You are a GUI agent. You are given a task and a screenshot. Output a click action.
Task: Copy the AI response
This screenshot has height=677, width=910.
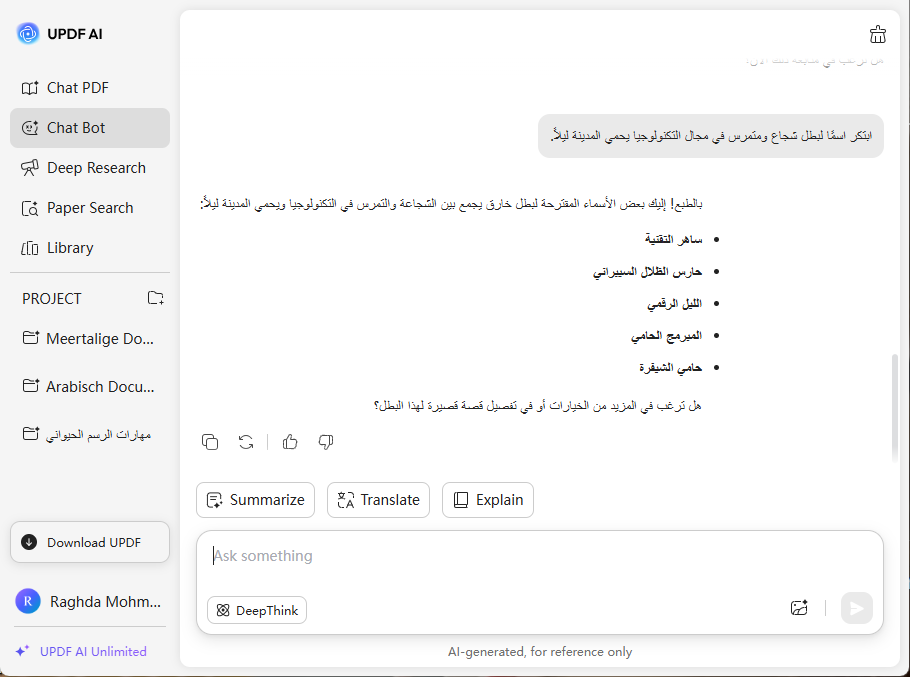[210, 441]
